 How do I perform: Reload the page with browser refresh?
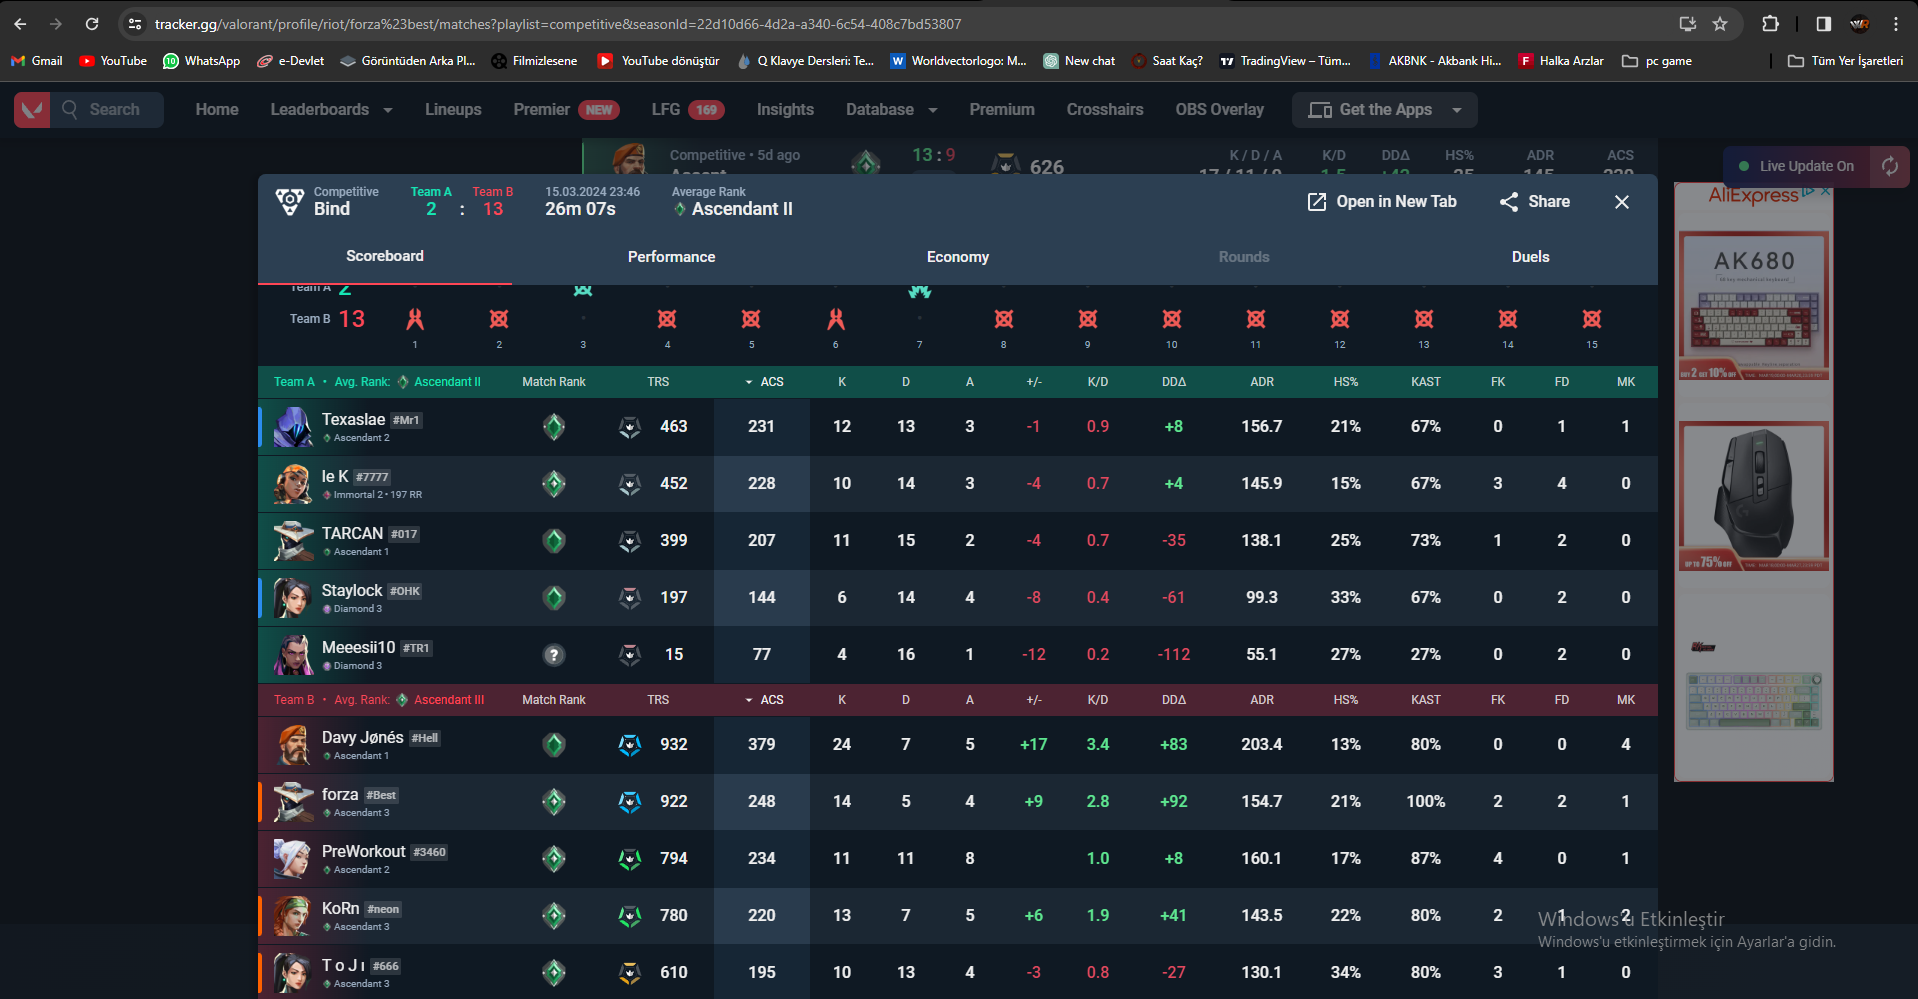(x=92, y=24)
